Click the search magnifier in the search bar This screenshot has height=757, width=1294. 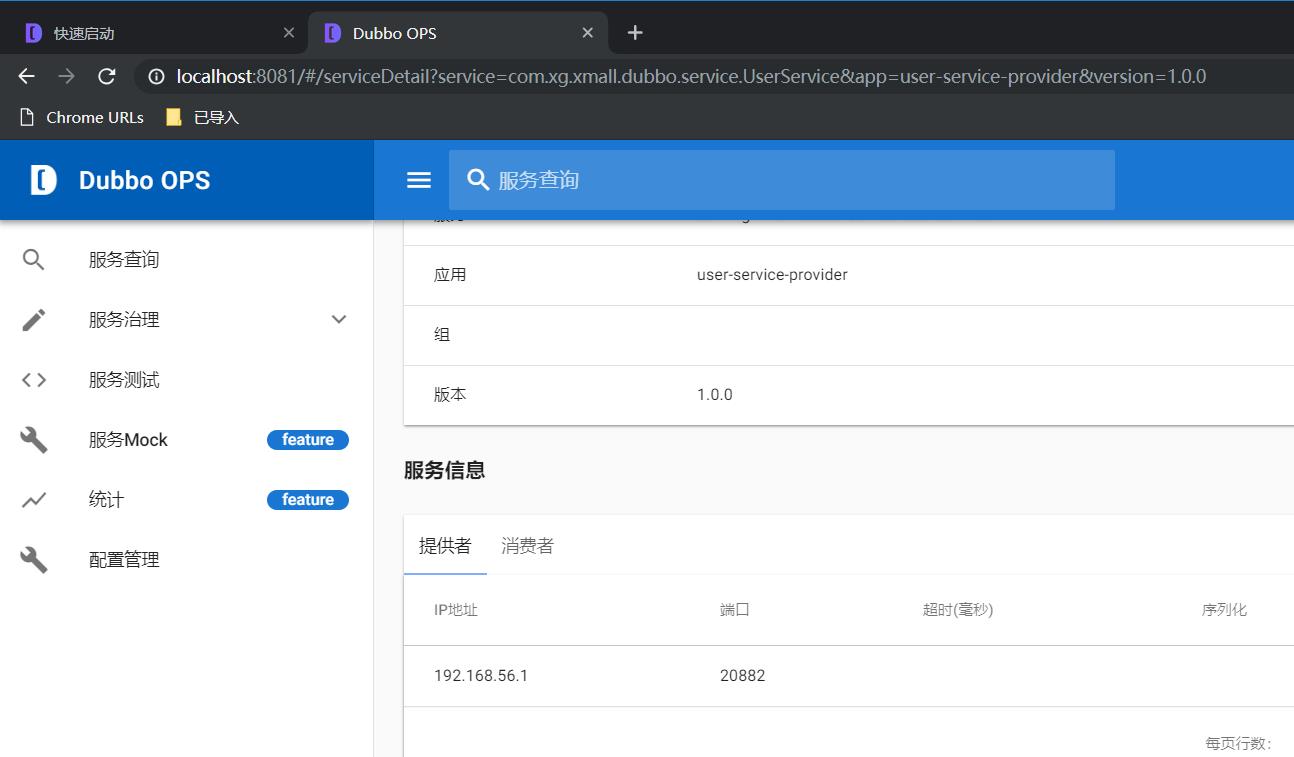pos(479,180)
